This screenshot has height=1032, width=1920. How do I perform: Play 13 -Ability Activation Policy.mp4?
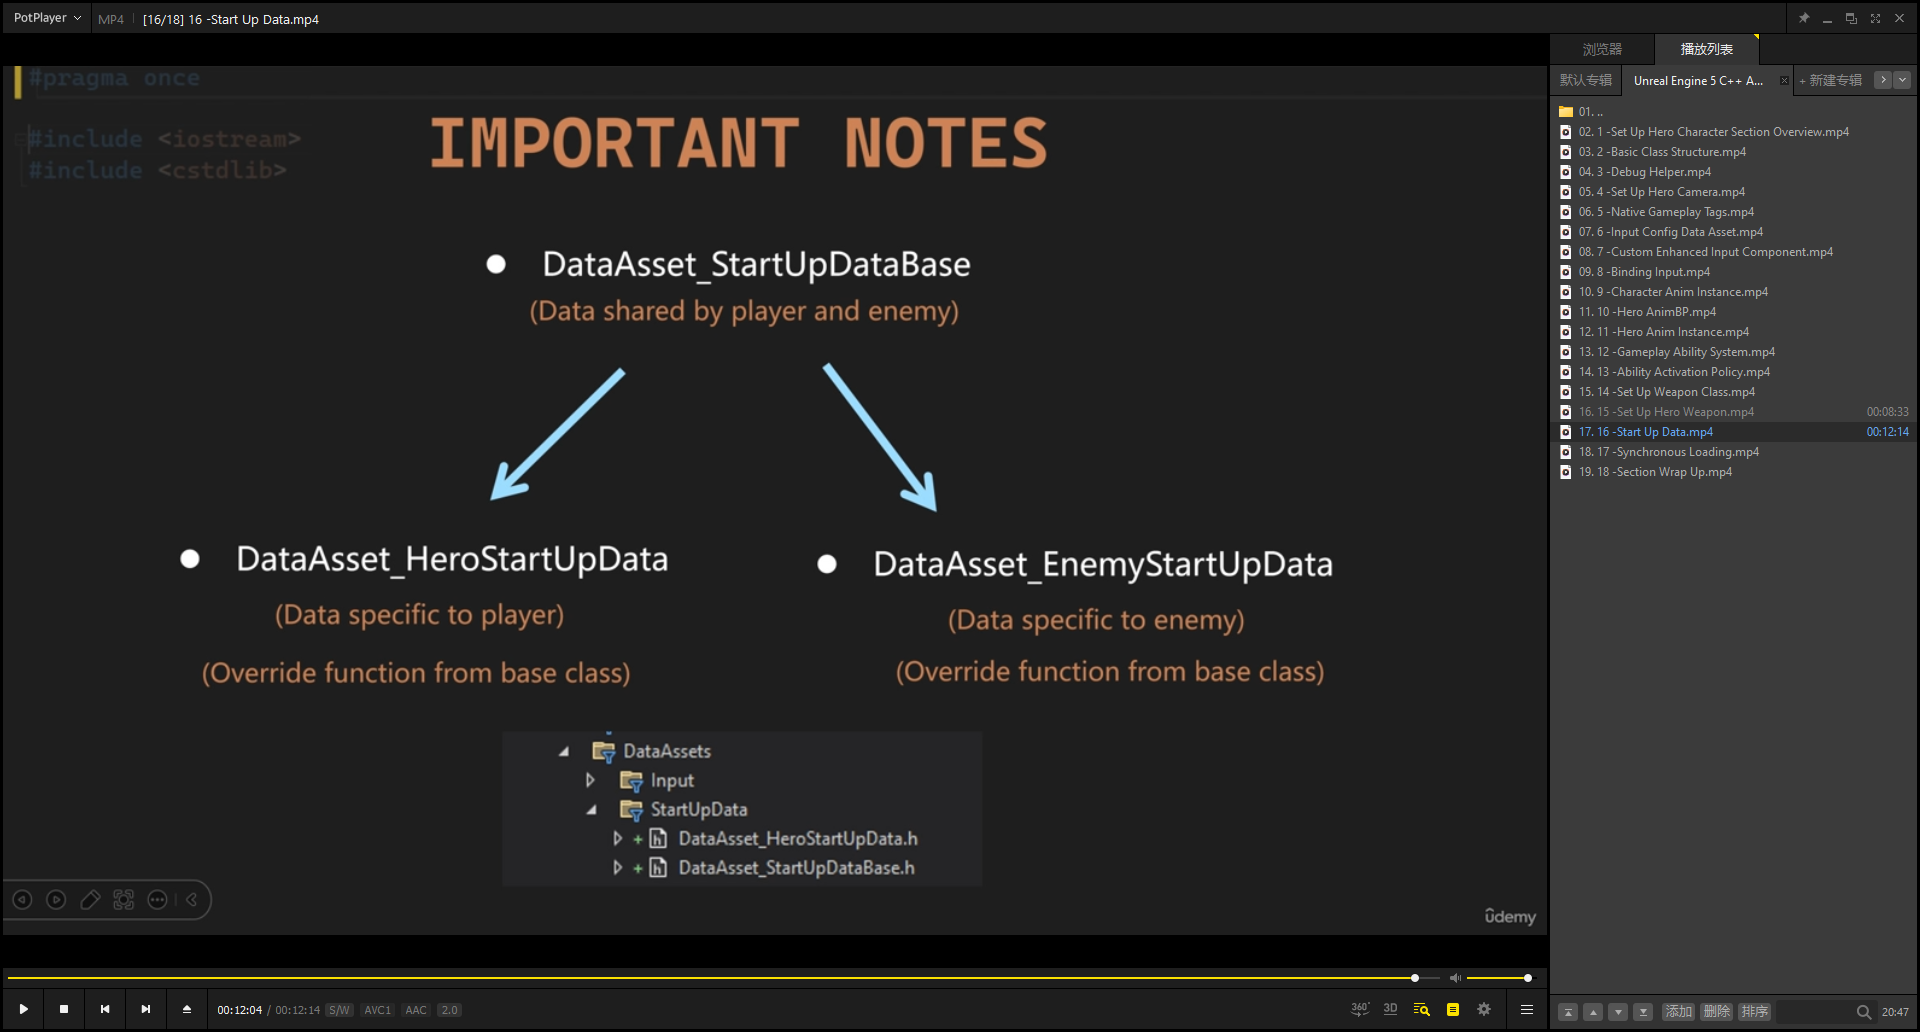pyautogui.click(x=1735, y=372)
